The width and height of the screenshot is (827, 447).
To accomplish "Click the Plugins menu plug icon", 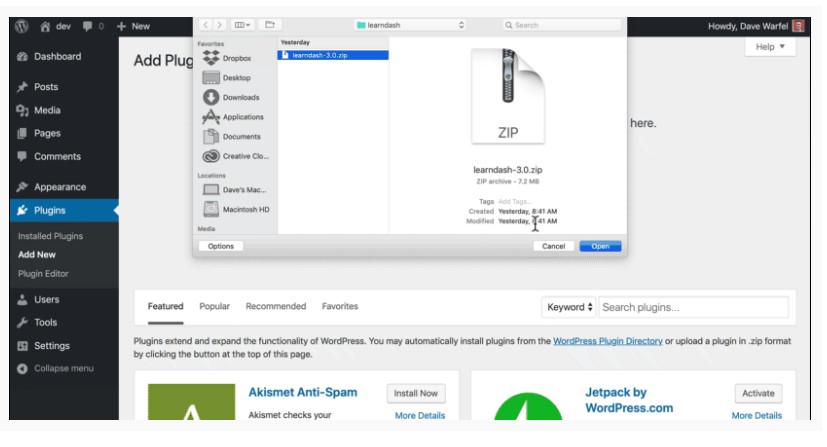I will [22, 210].
